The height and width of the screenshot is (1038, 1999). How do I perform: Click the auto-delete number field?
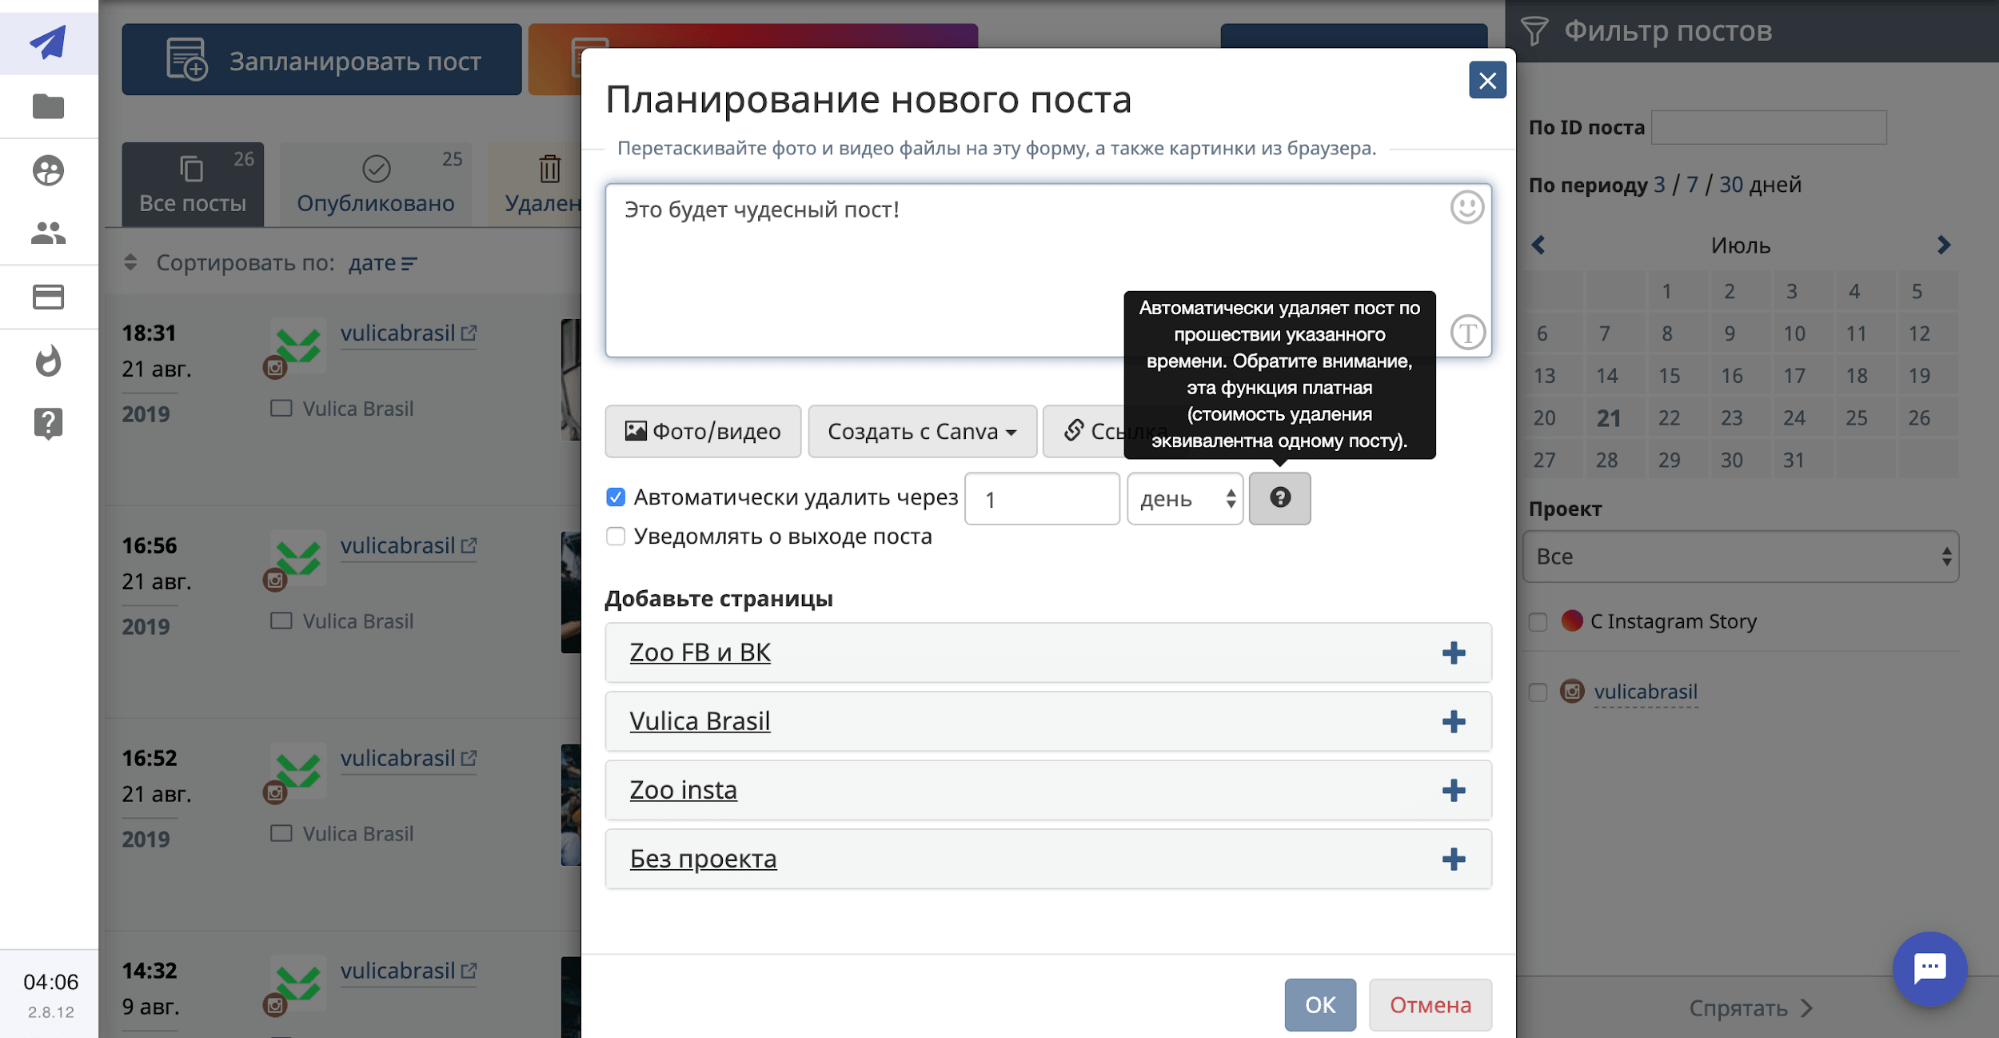coord(1042,499)
